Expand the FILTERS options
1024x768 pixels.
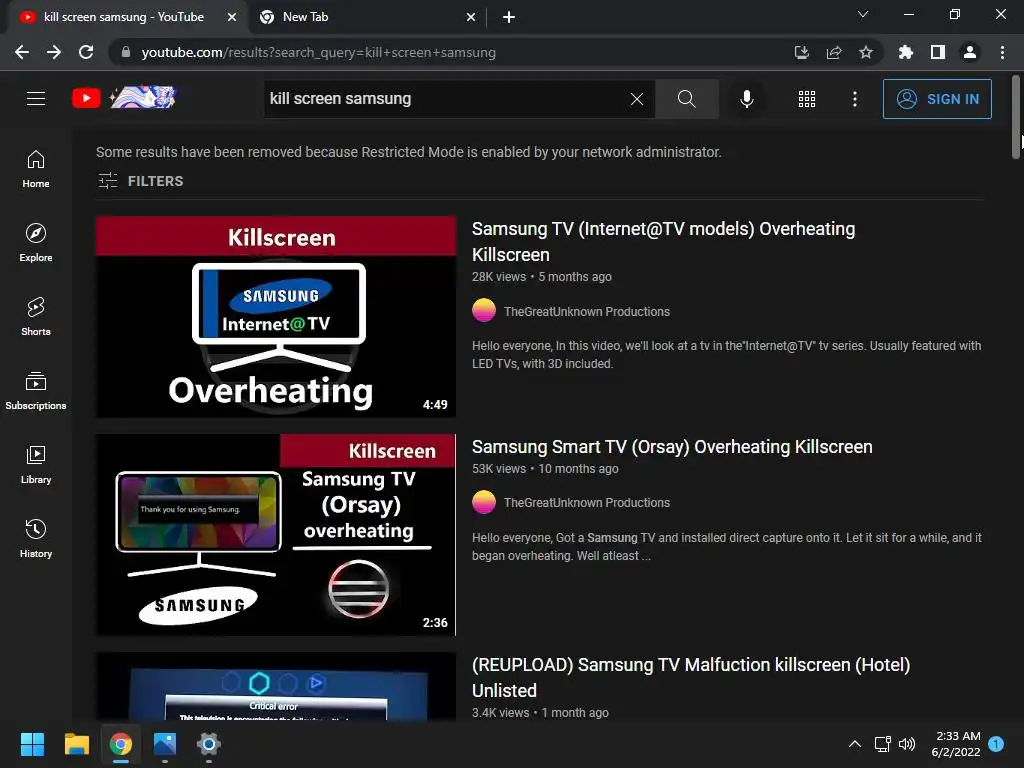point(140,181)
